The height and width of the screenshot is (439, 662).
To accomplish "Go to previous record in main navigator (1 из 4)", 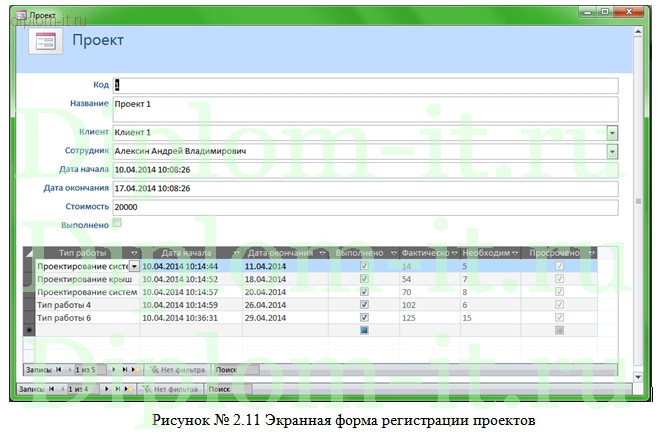I will pyautogui.click(x=62, y=389).
